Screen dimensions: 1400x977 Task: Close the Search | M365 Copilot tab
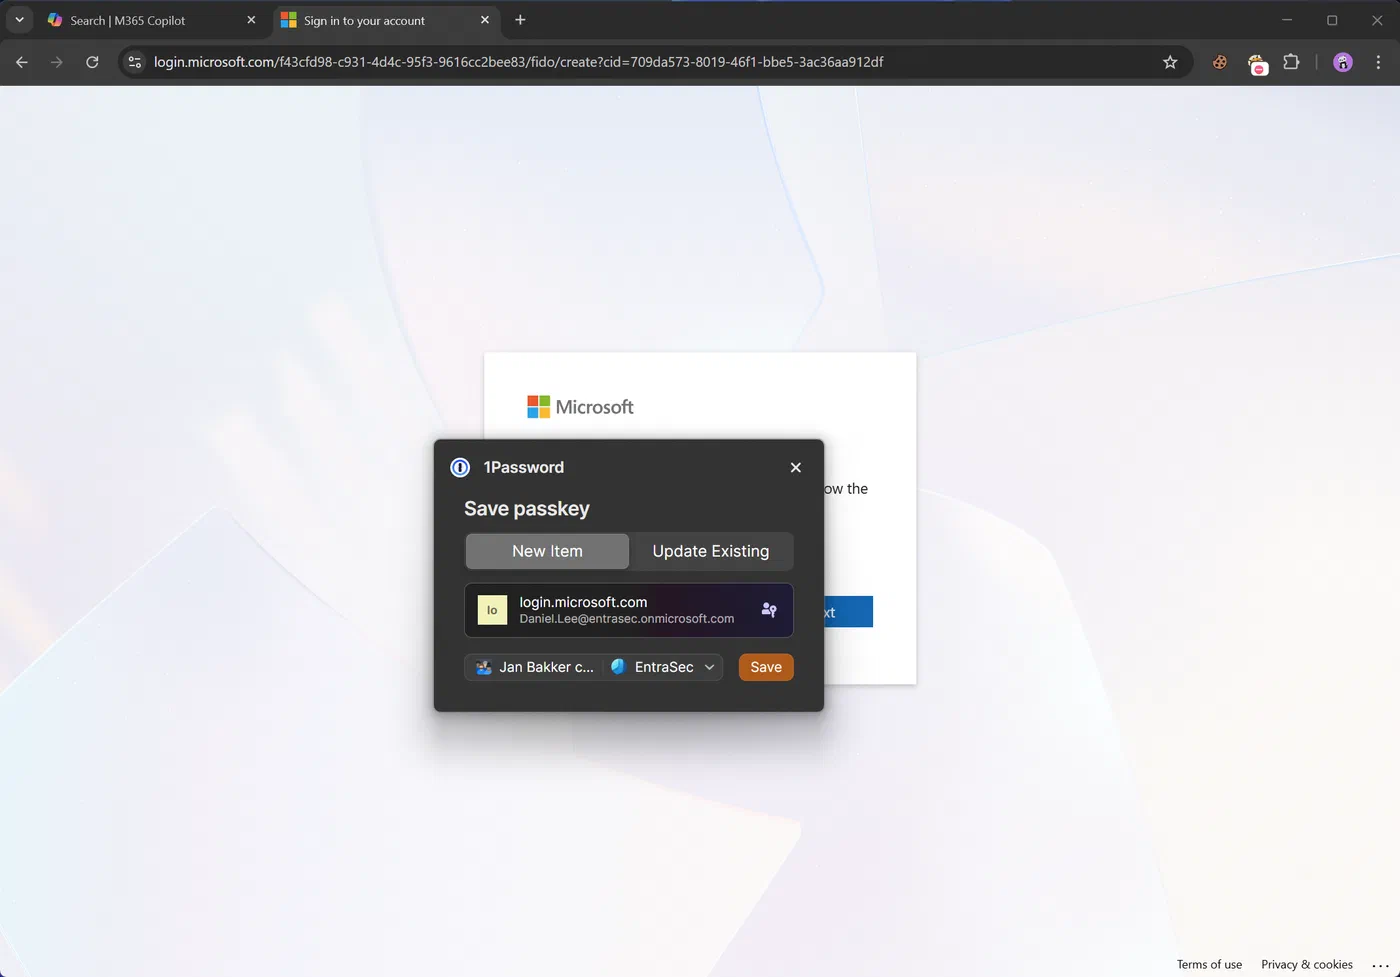point(251,20)
